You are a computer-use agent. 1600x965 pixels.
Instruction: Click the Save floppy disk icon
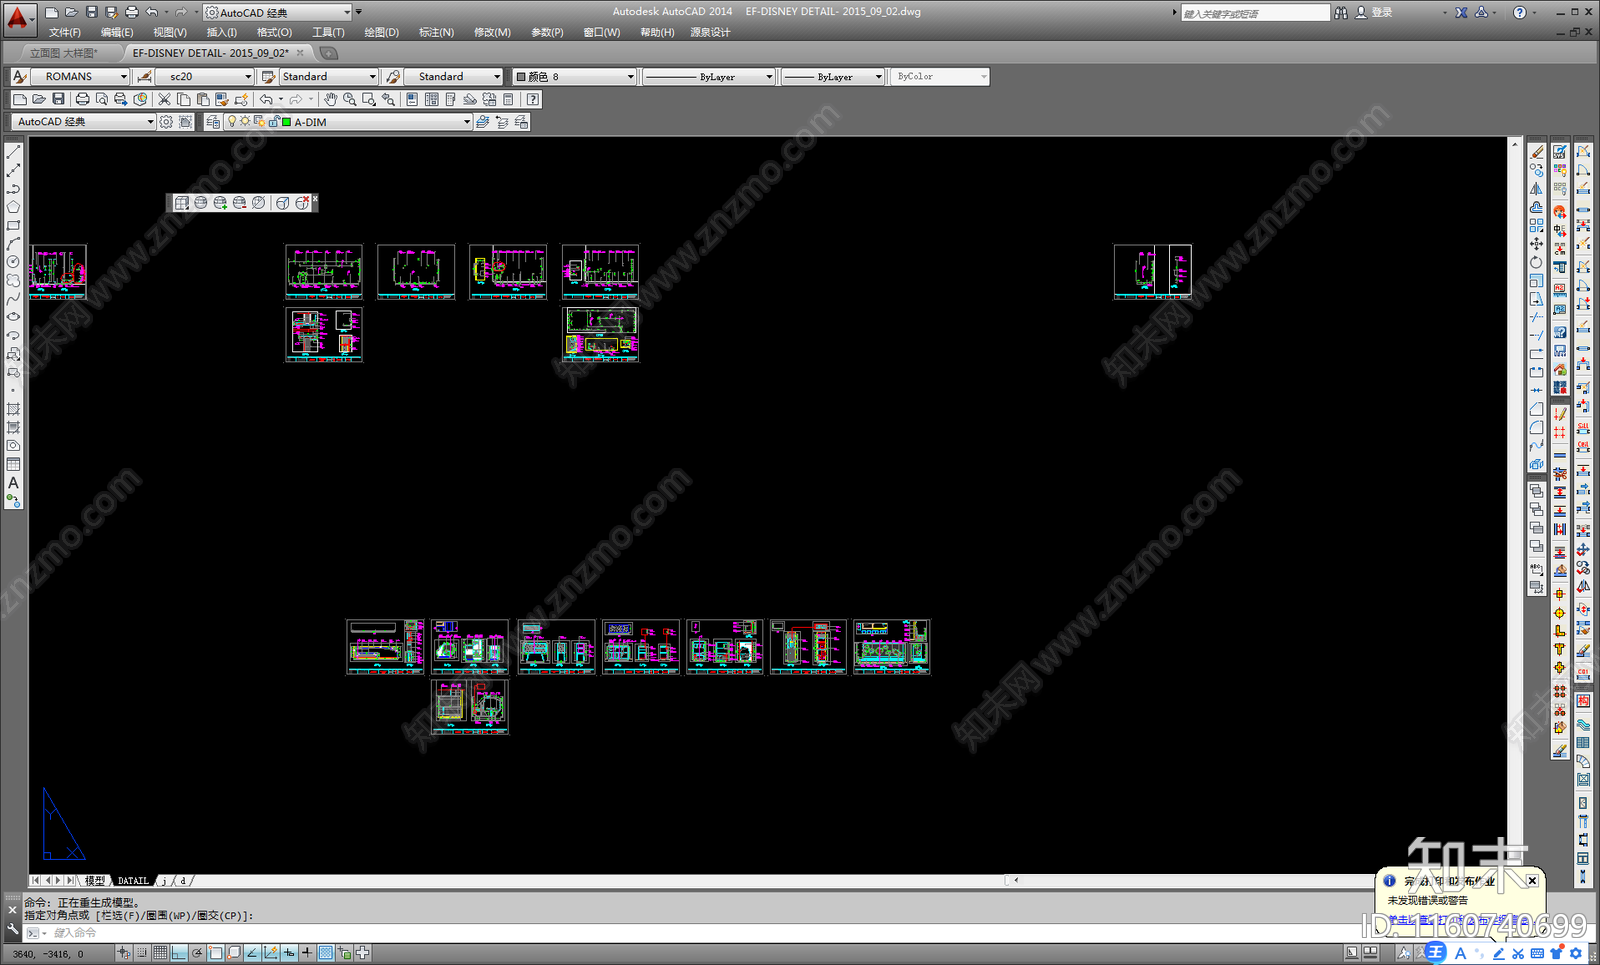pyautogui.click(x=58, y=99)
